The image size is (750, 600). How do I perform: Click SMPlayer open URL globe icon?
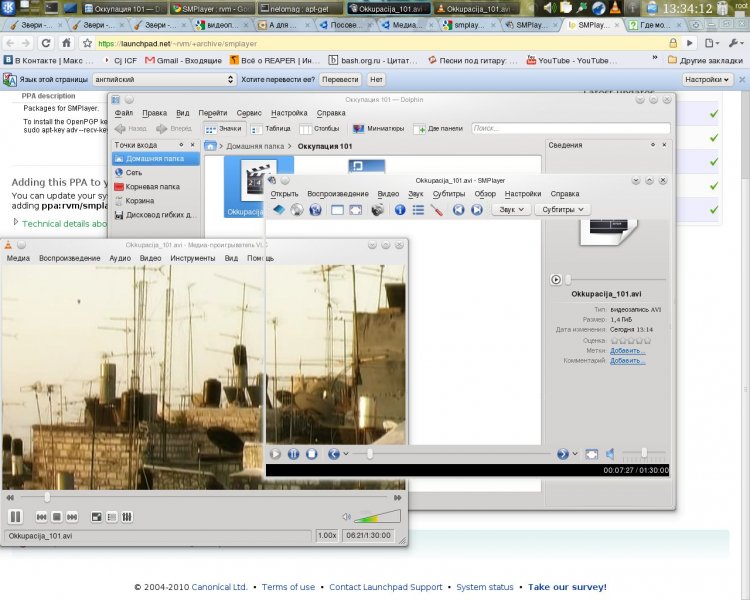pos(315,210)
